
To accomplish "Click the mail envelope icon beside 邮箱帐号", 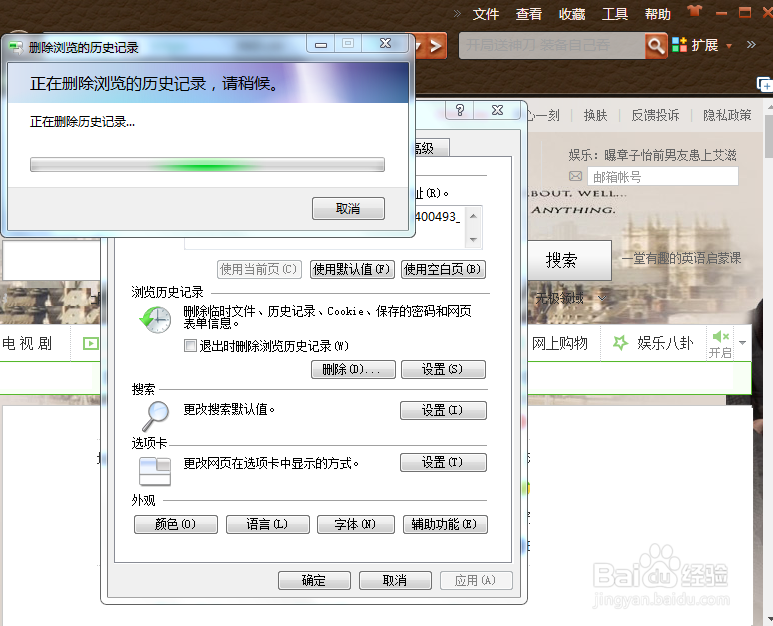I will point(575,176).
